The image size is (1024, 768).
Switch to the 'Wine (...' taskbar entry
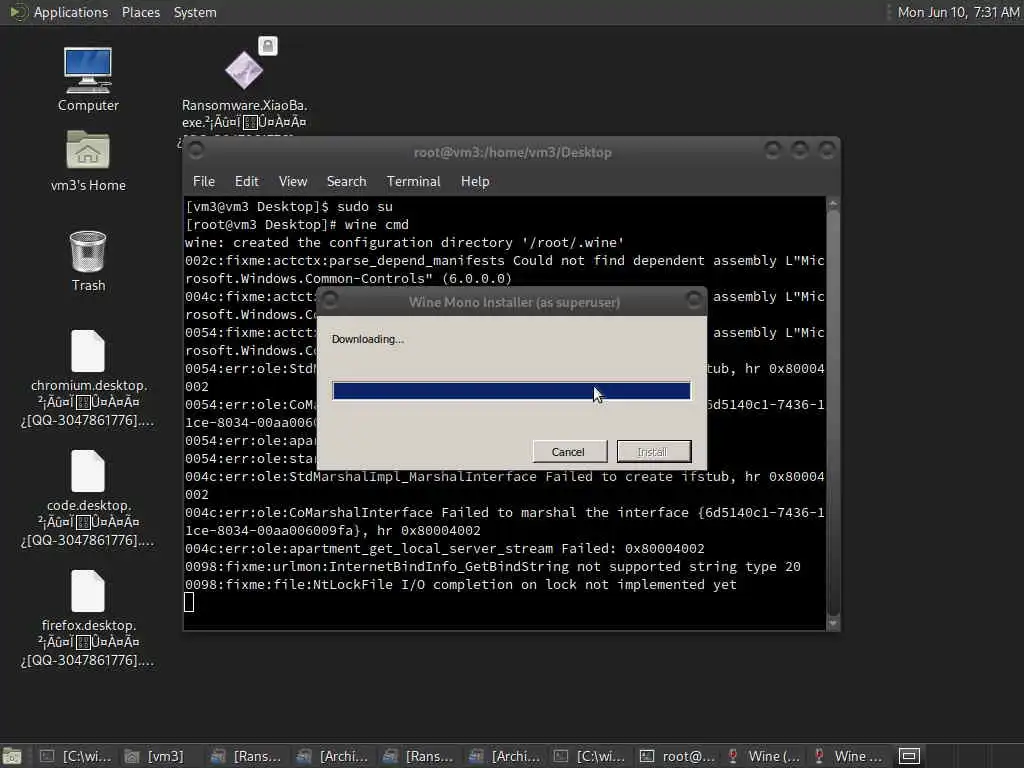coord(763,756)
